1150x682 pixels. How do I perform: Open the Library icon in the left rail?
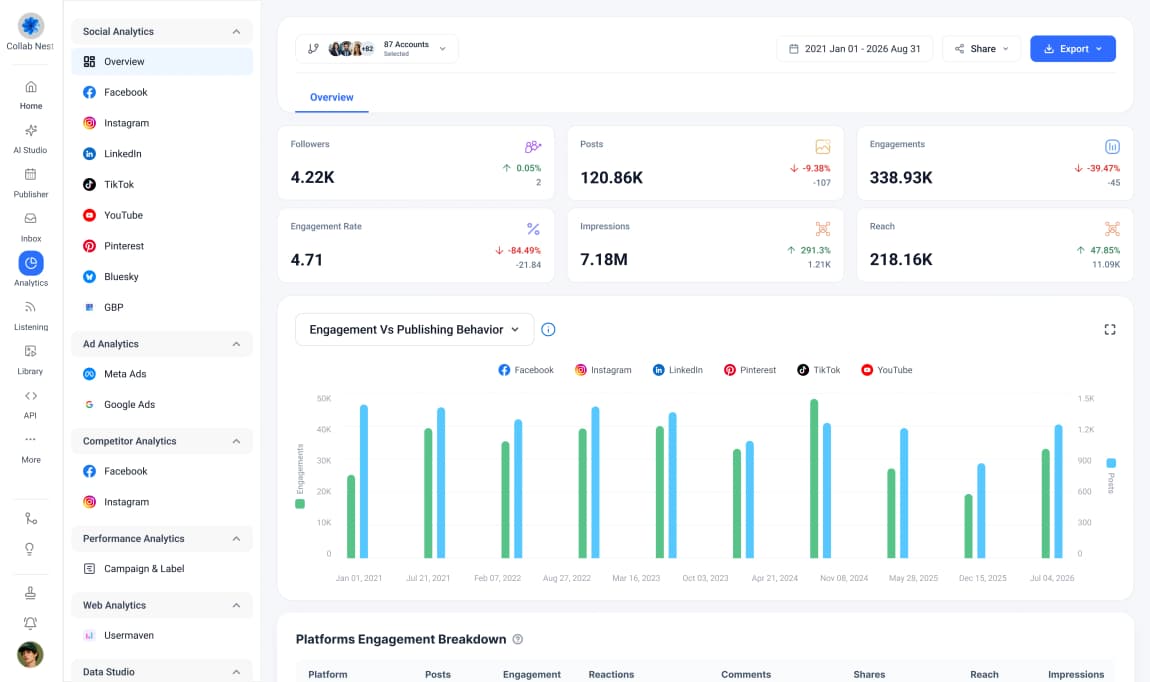coord(31,351)
